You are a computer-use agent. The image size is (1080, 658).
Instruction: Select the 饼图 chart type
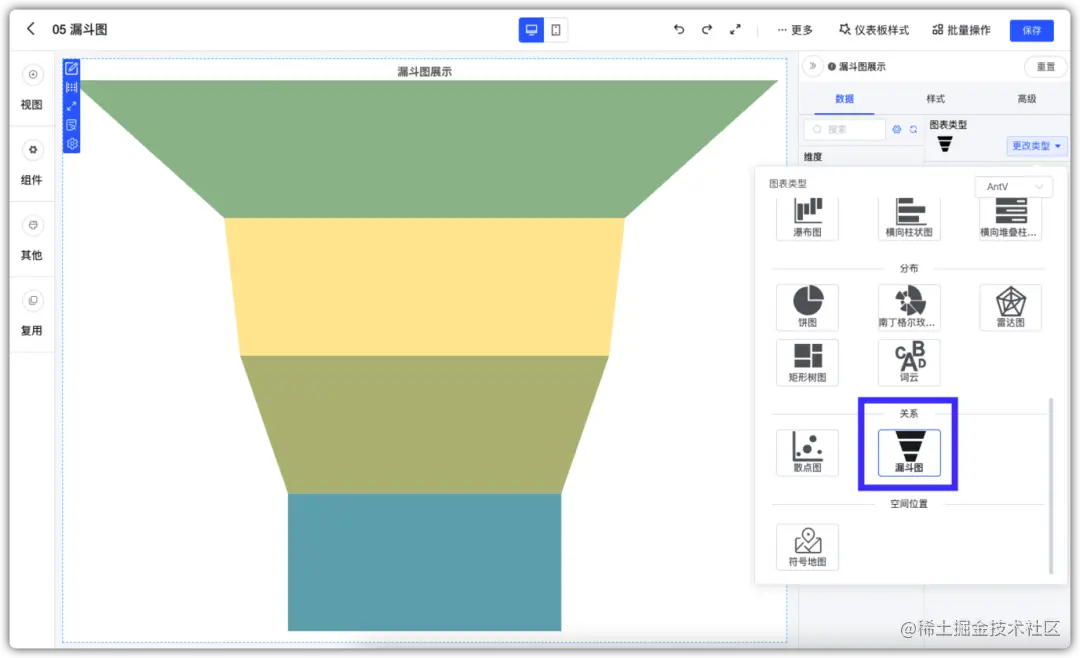807,307
